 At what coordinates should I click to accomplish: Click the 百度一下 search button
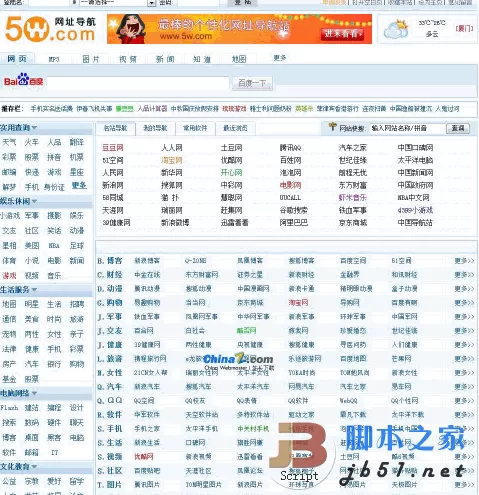252,83
